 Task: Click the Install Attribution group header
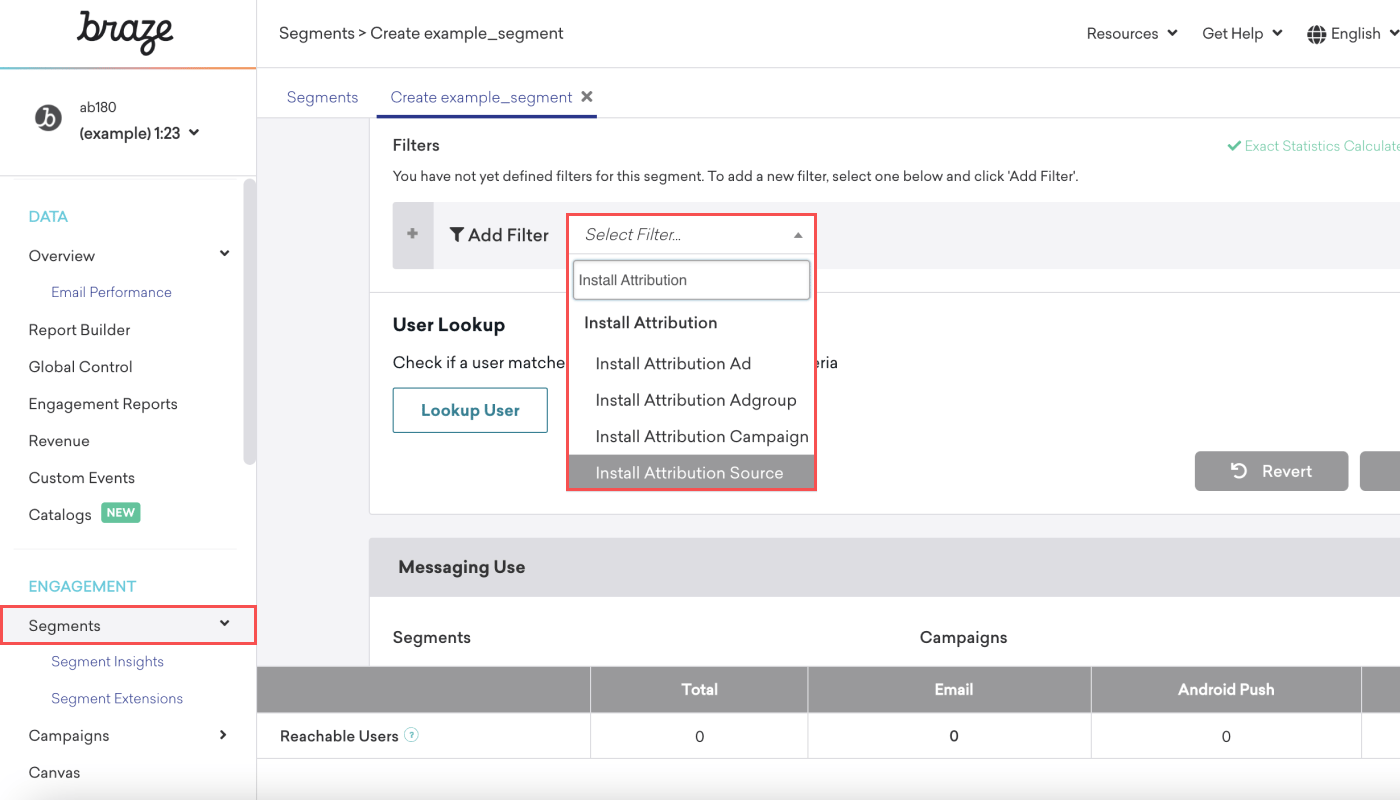pyautogui.click(x=651, y=323)
